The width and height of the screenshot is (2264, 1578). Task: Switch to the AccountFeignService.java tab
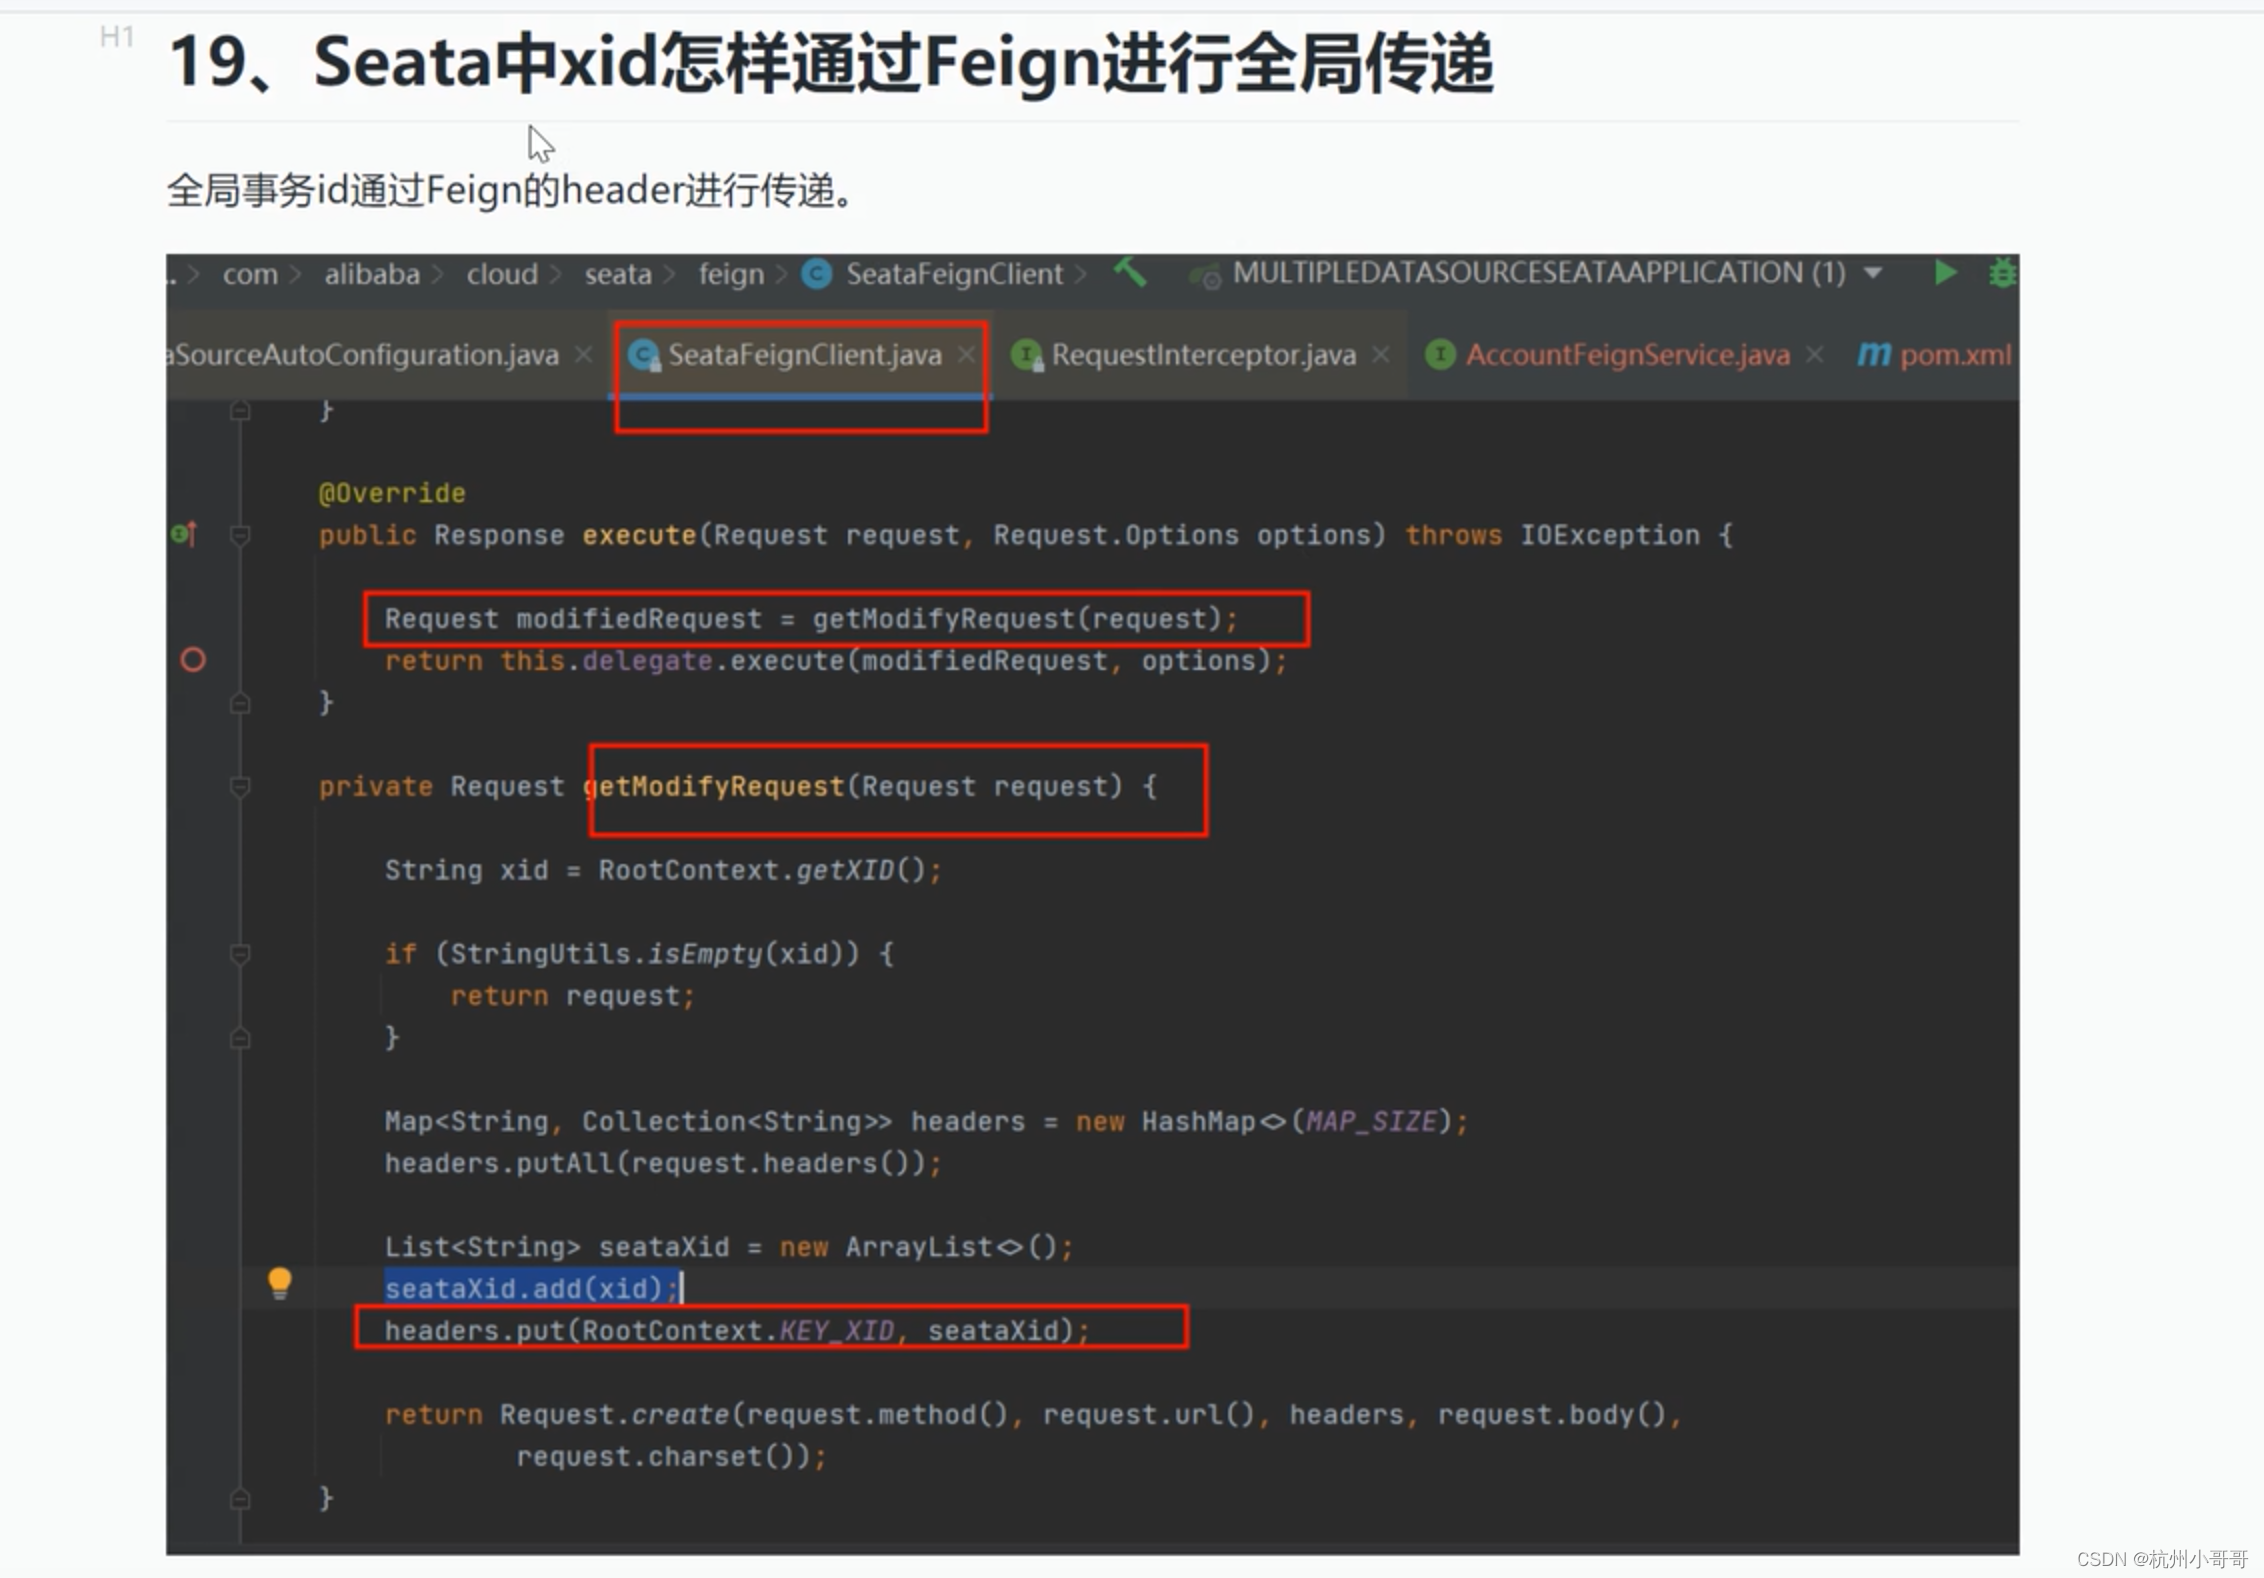tap(1626, 355)
